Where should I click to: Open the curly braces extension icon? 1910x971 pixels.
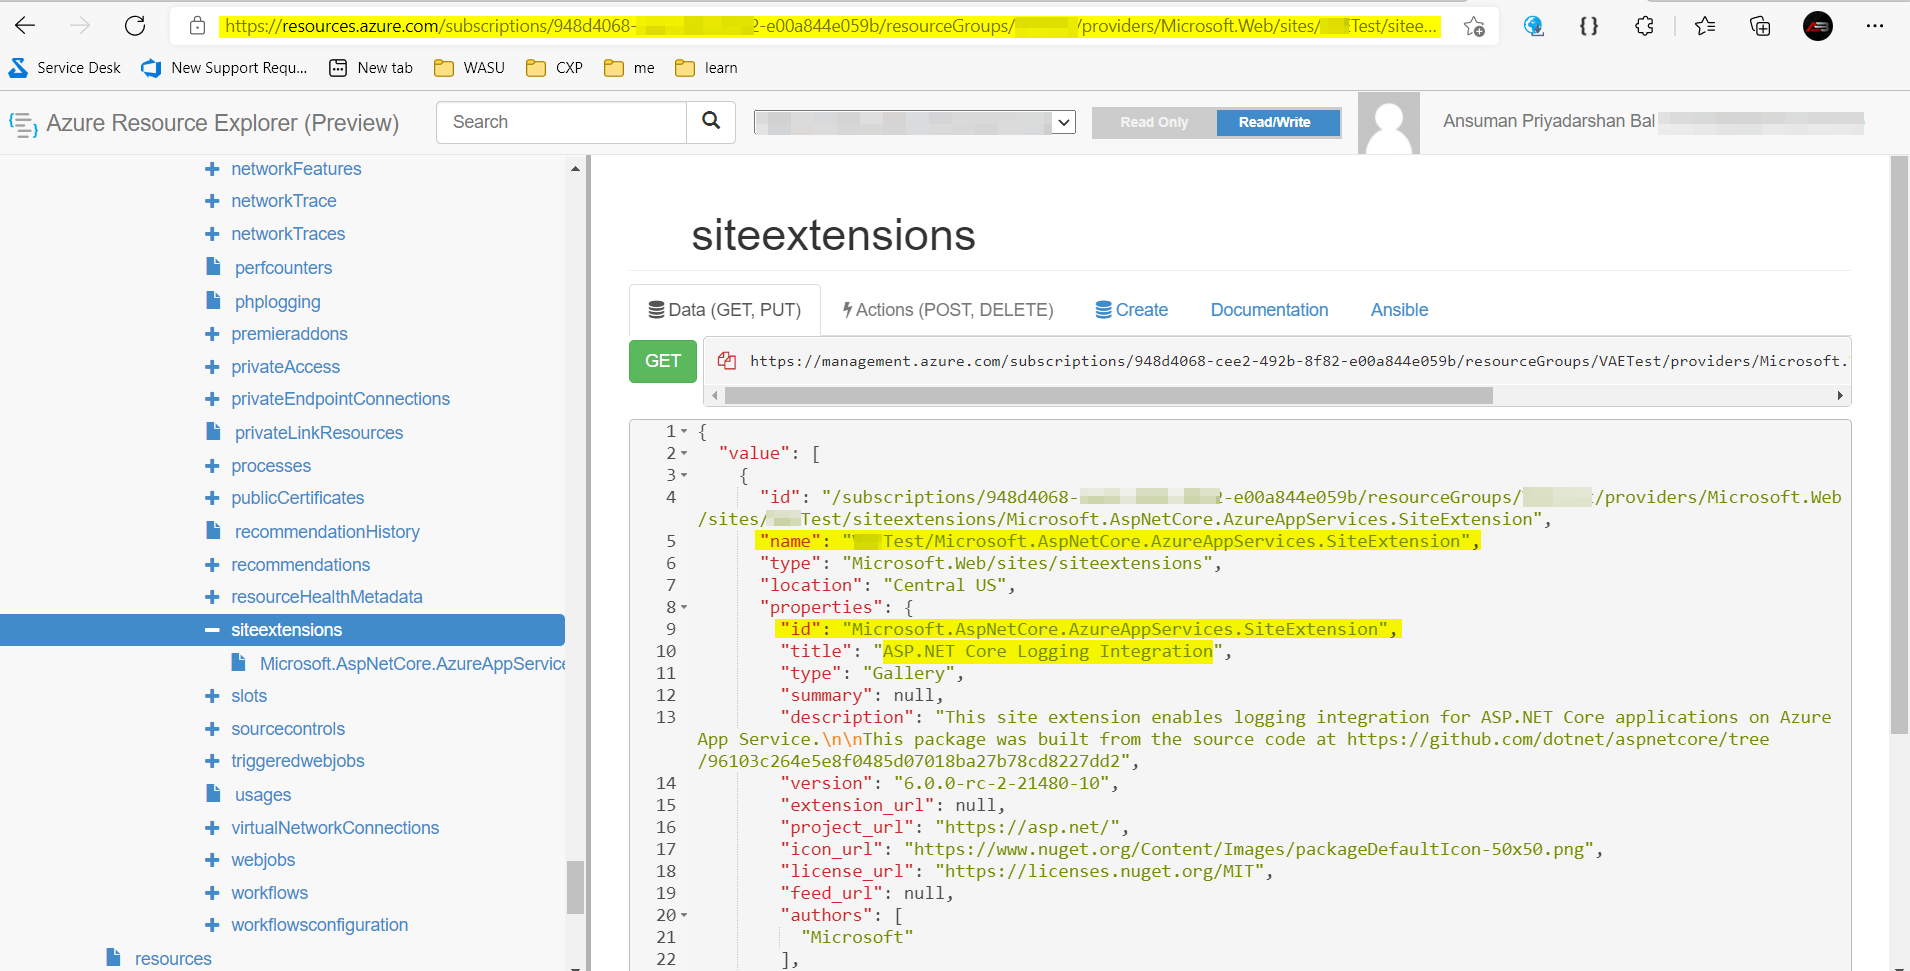click(1589, 26)
